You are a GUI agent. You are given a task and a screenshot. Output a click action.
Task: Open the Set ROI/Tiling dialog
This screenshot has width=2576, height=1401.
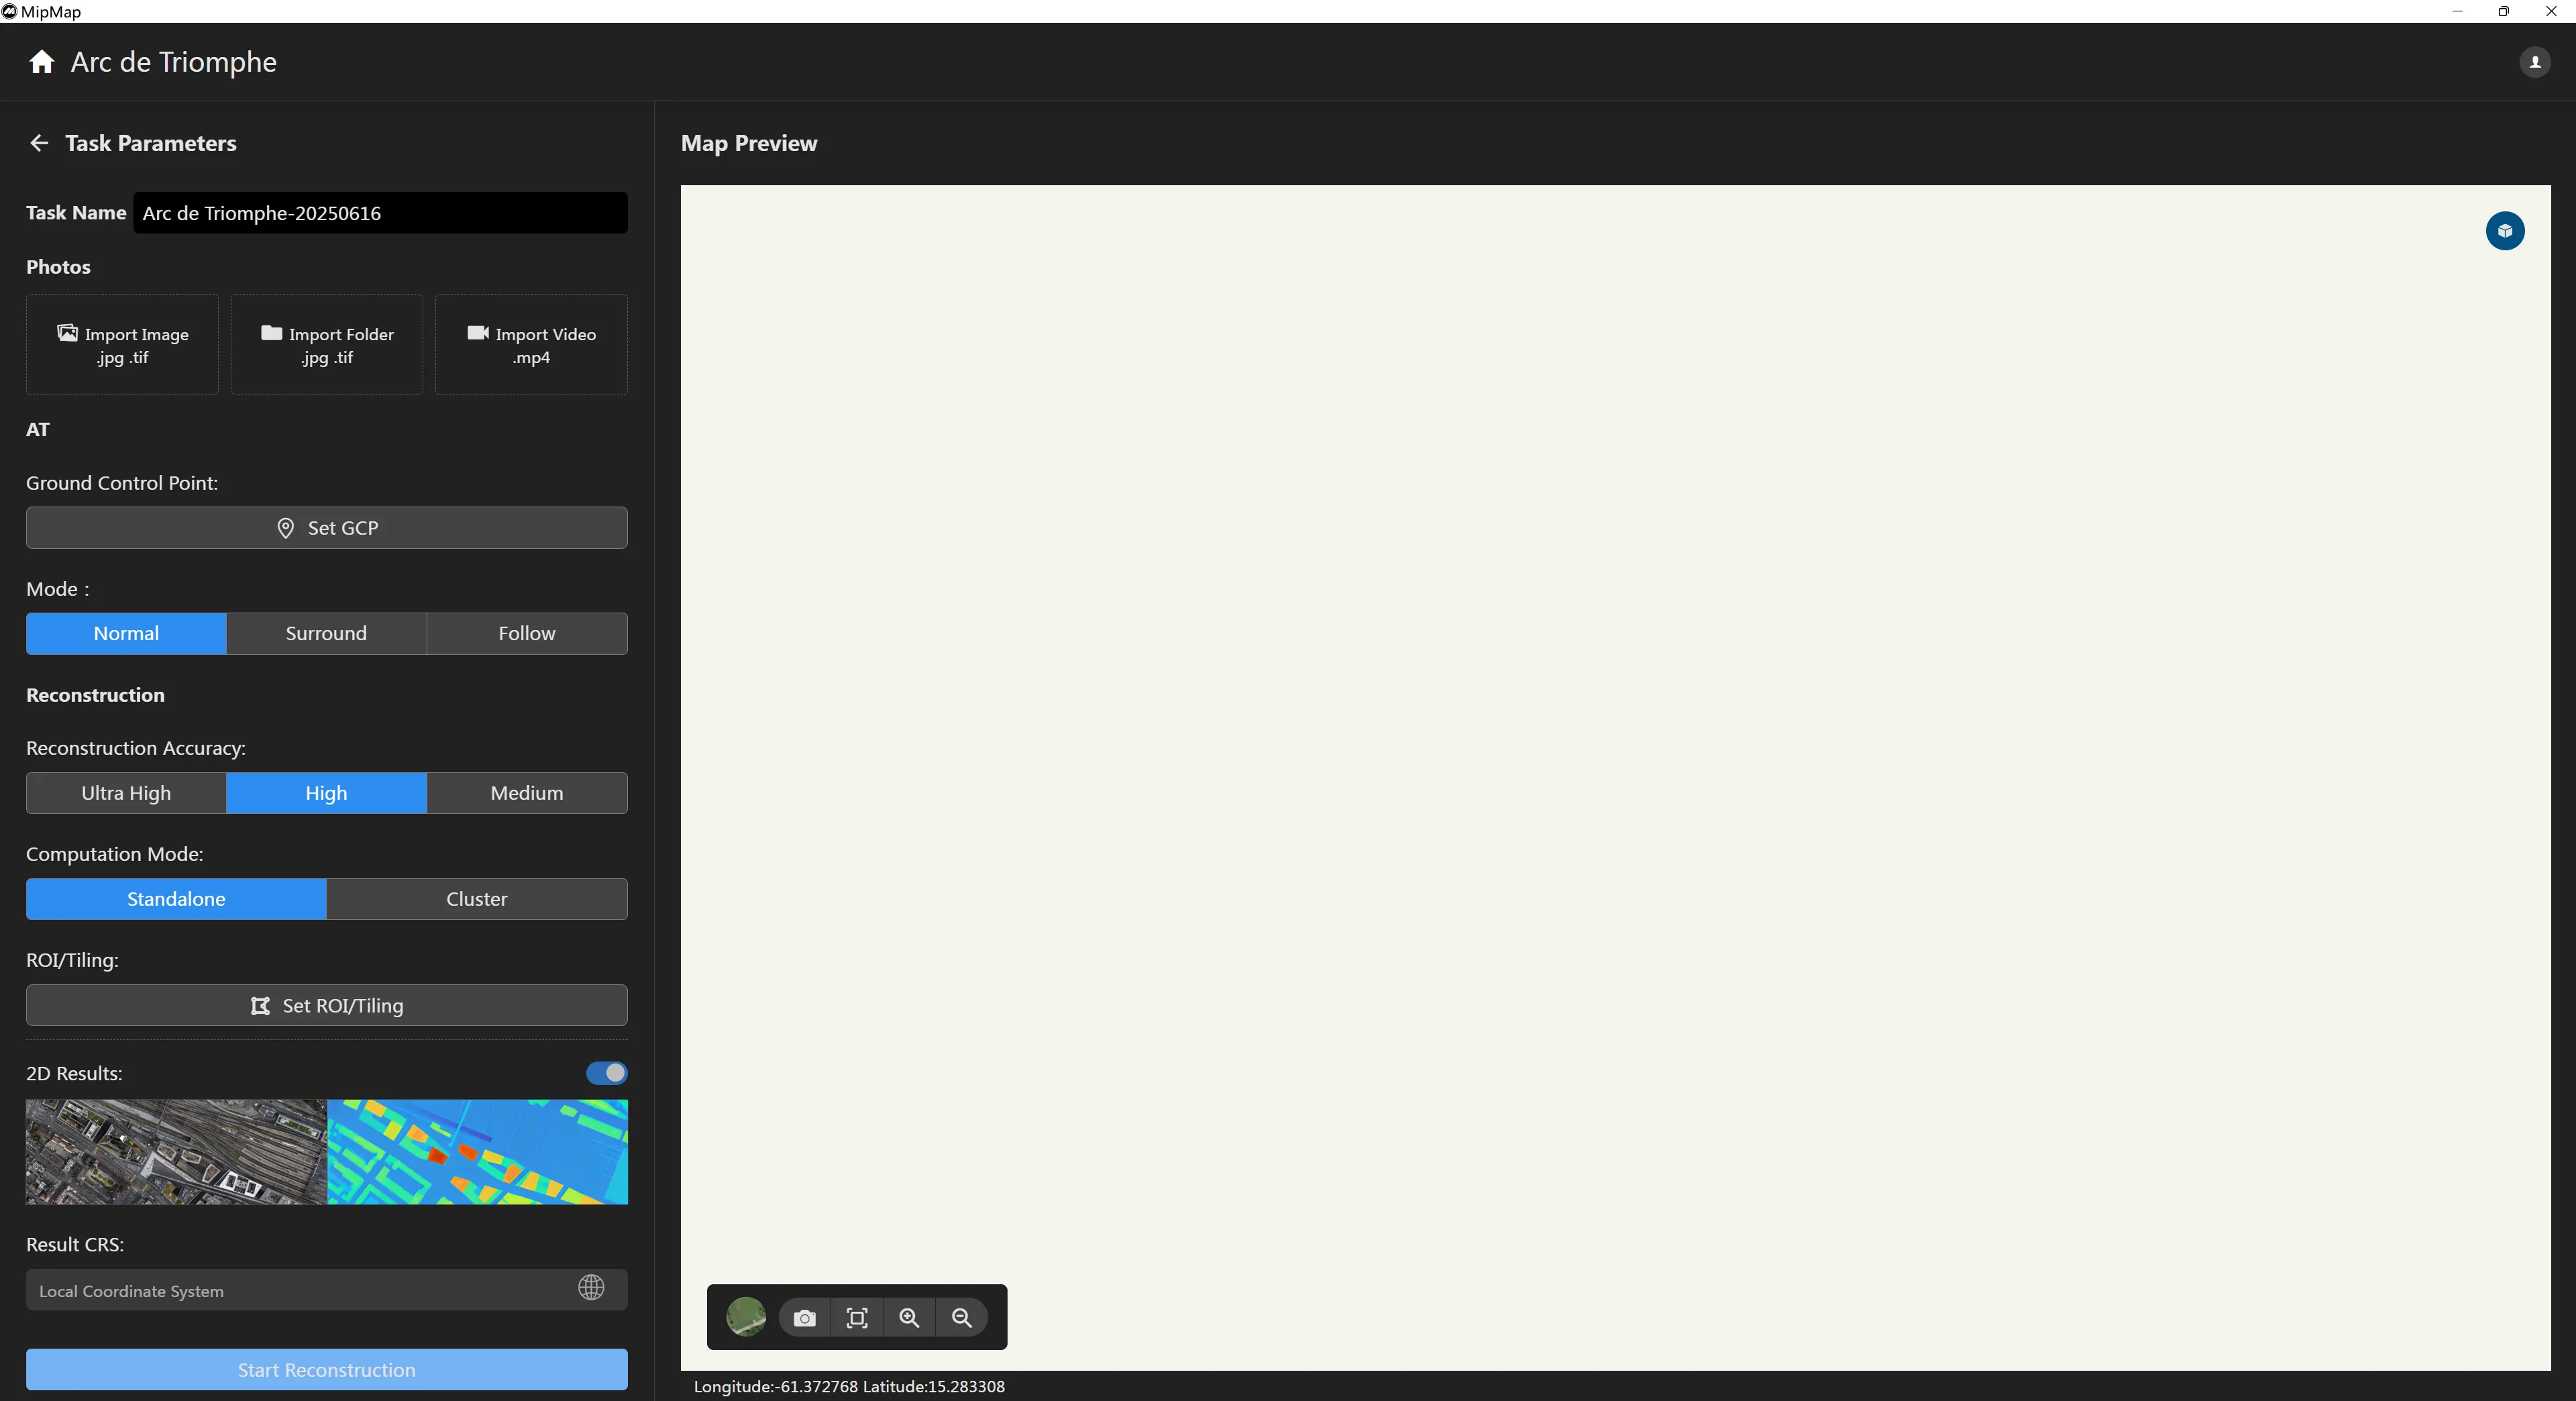326,1005
